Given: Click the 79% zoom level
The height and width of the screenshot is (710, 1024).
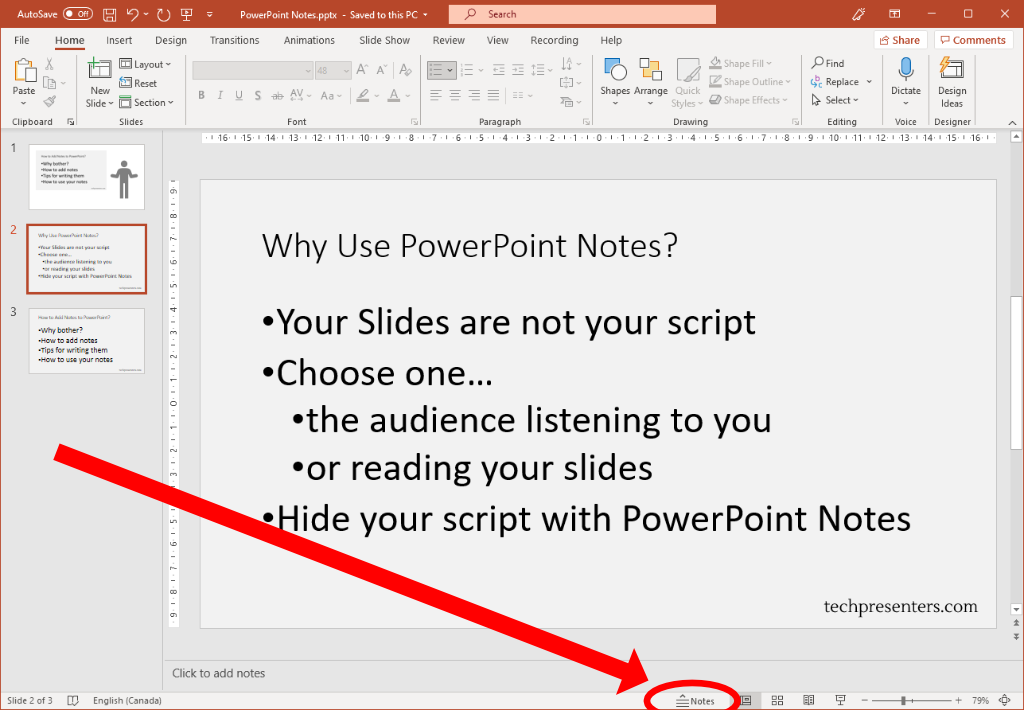Looking at the screenshot, I should coord(980,700).
